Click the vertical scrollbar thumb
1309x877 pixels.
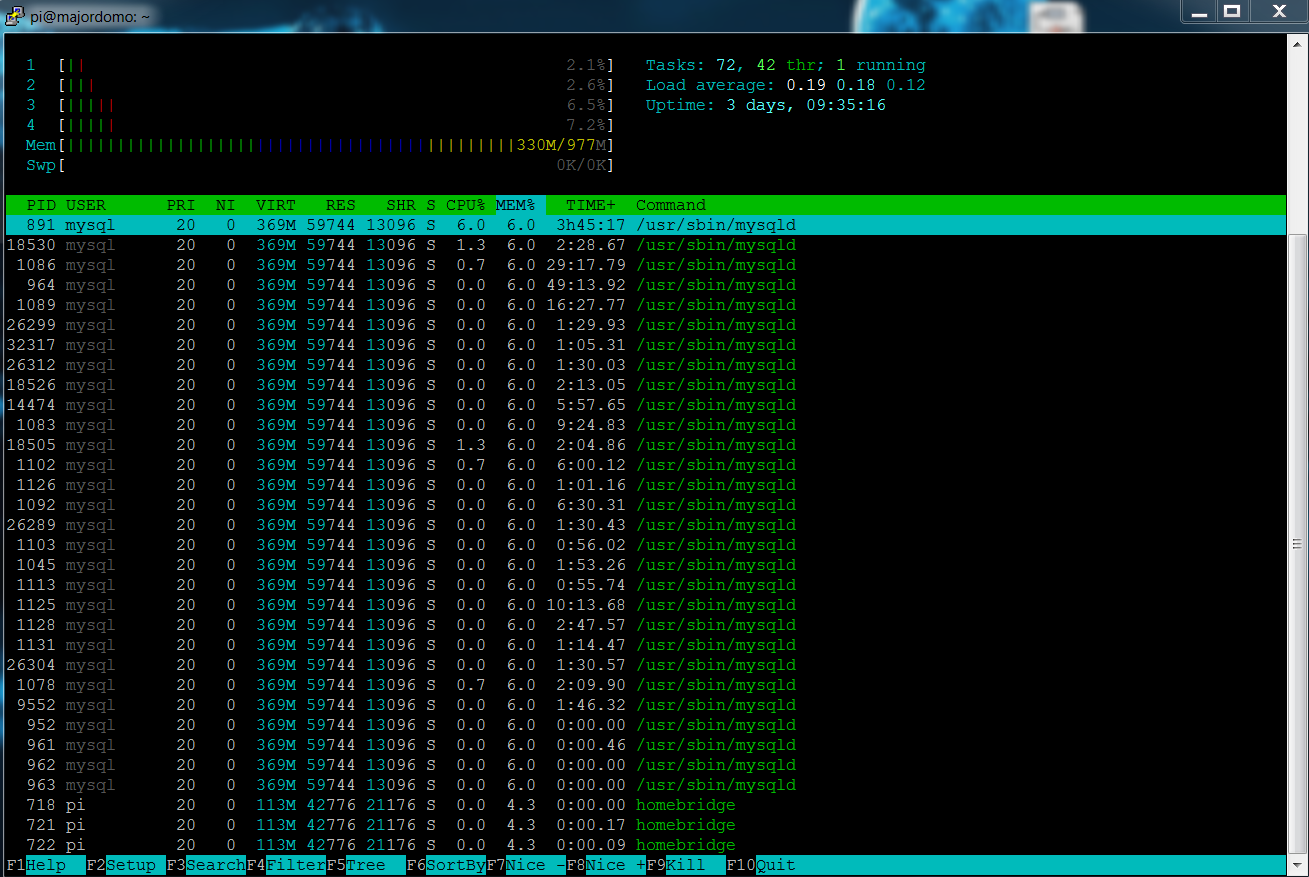click(x=1297, y=544)
